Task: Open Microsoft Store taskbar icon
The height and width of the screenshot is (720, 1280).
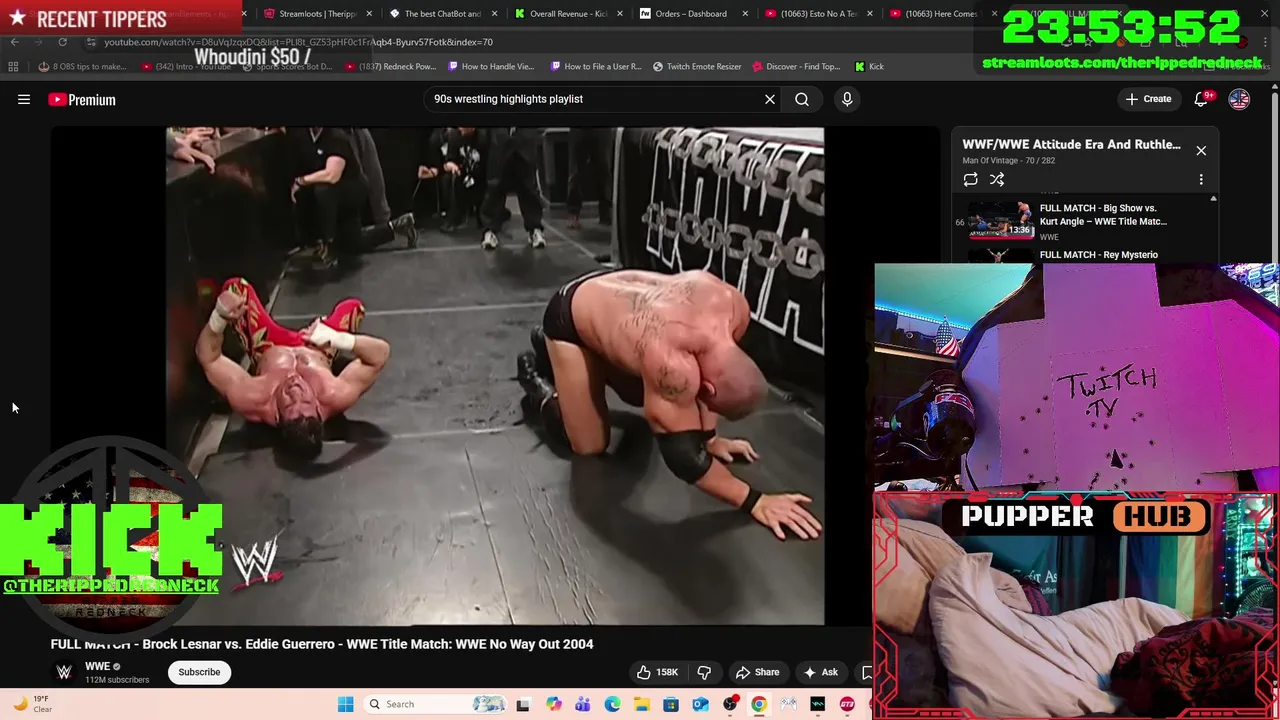Action: click(671, 704)
